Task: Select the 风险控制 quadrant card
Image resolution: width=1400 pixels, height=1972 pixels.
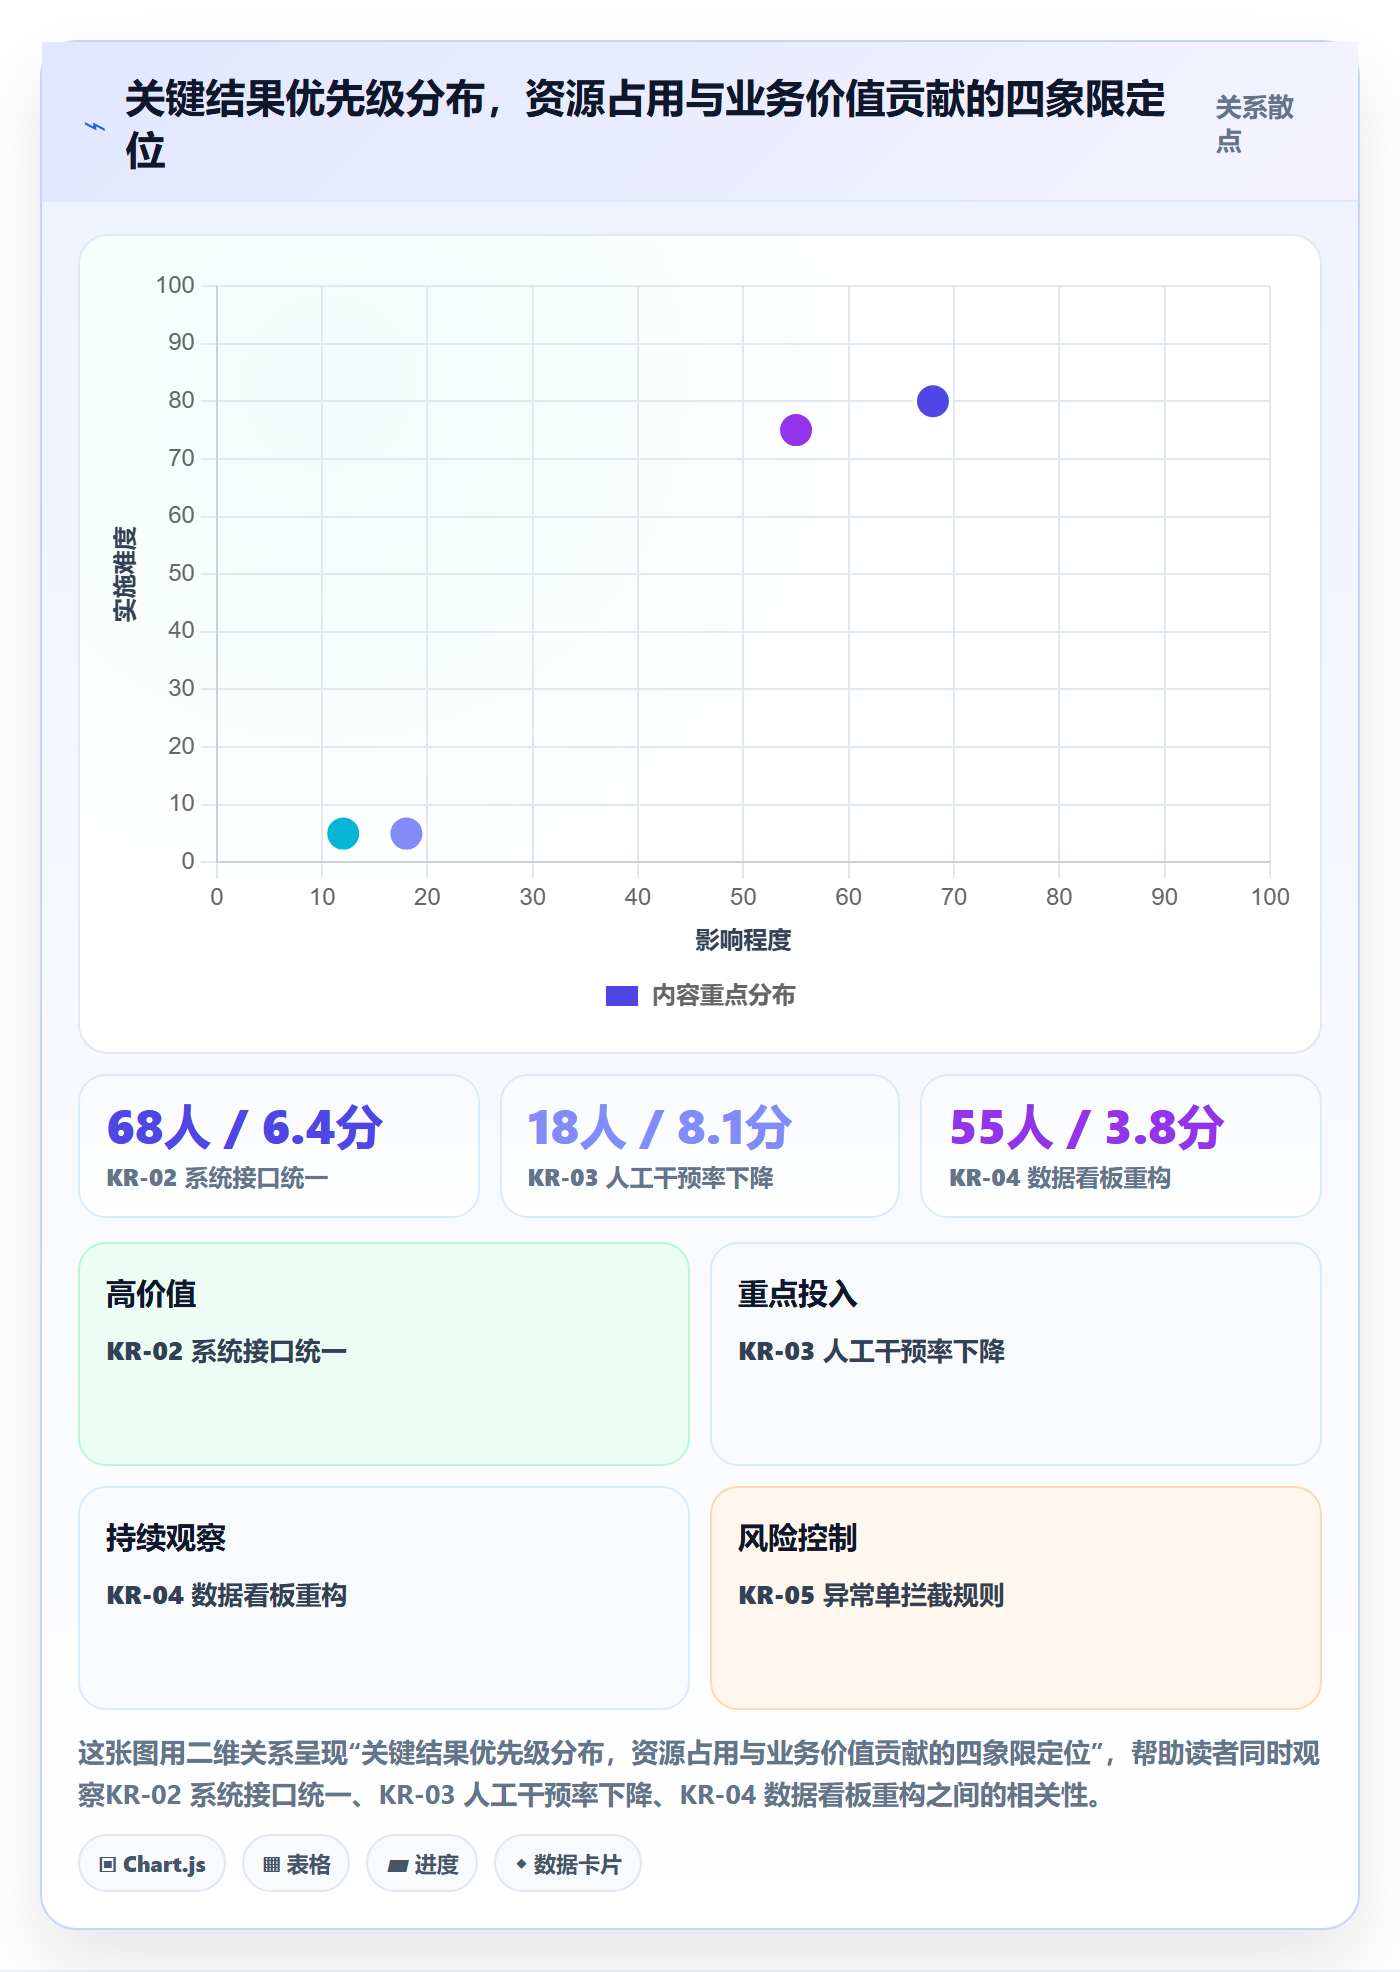Action: tap(1016, 1598)
